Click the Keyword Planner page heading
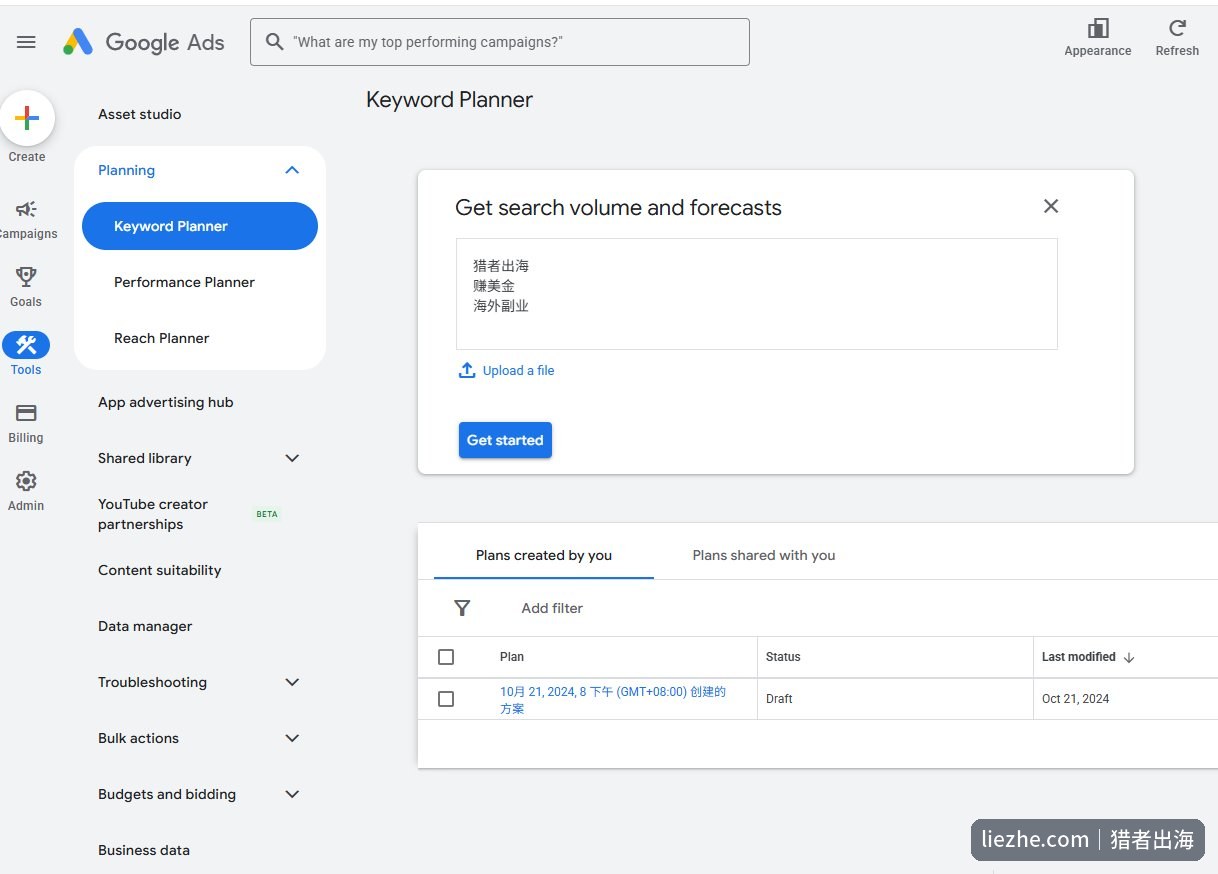 449,99
